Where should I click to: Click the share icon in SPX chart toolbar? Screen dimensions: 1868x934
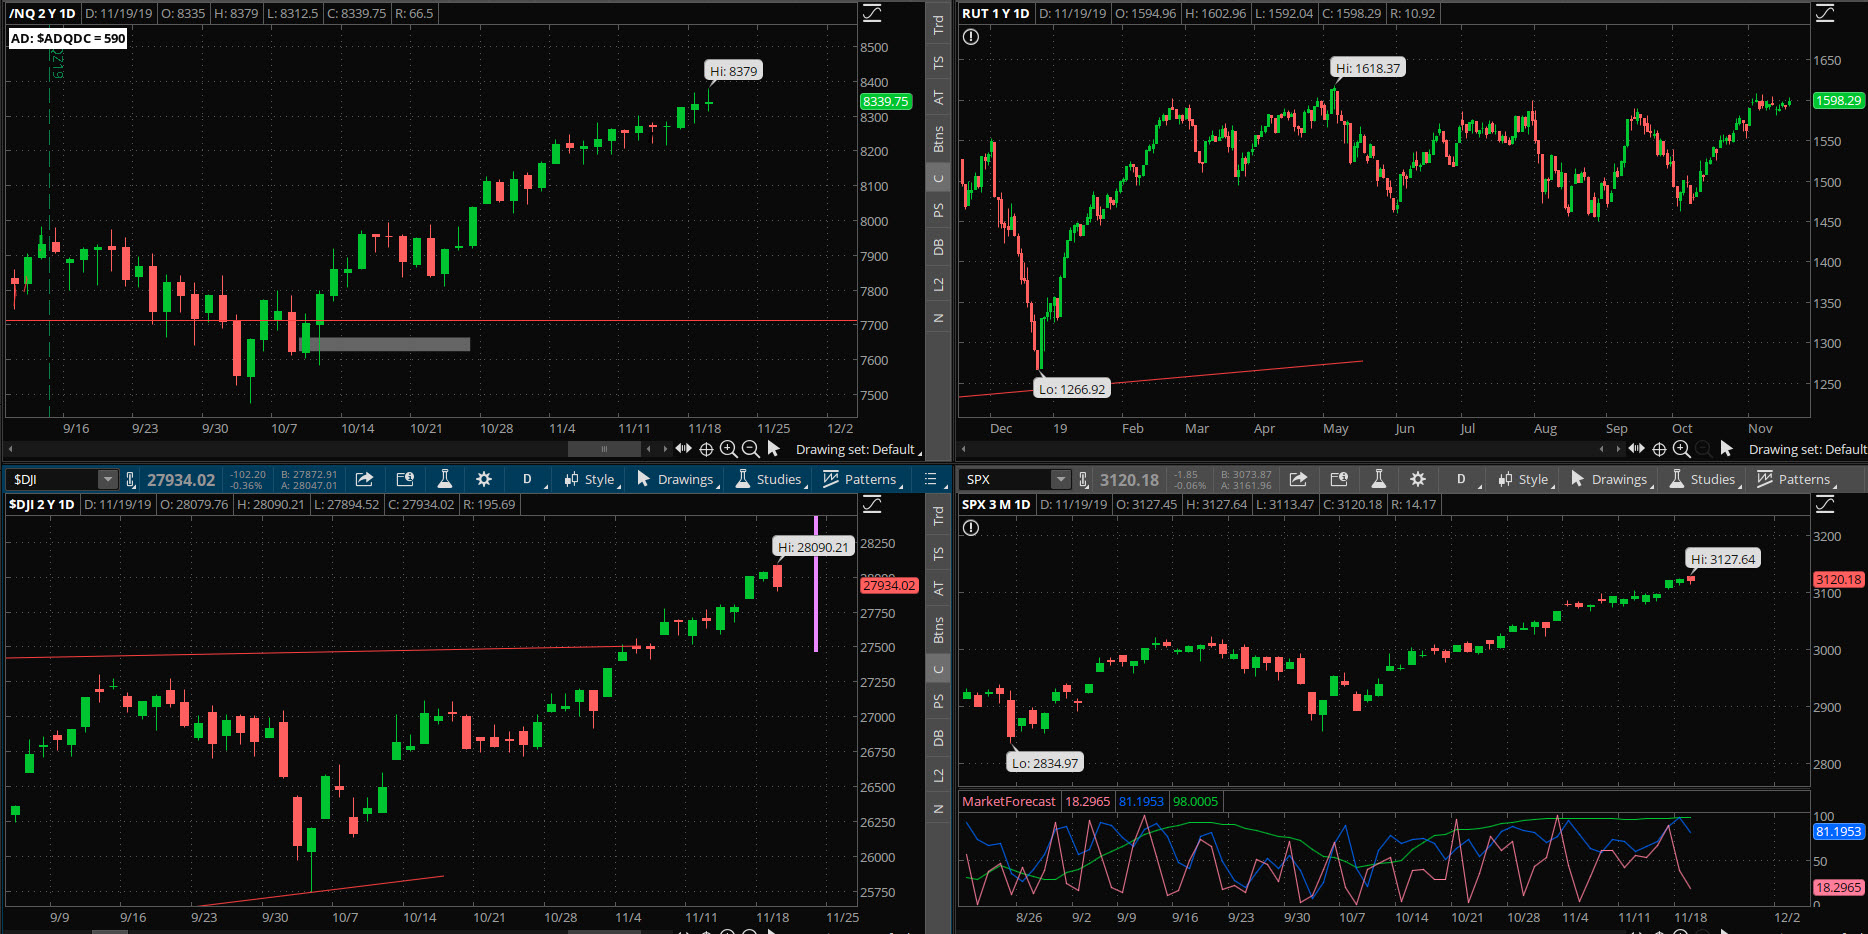coord(1298,479)
